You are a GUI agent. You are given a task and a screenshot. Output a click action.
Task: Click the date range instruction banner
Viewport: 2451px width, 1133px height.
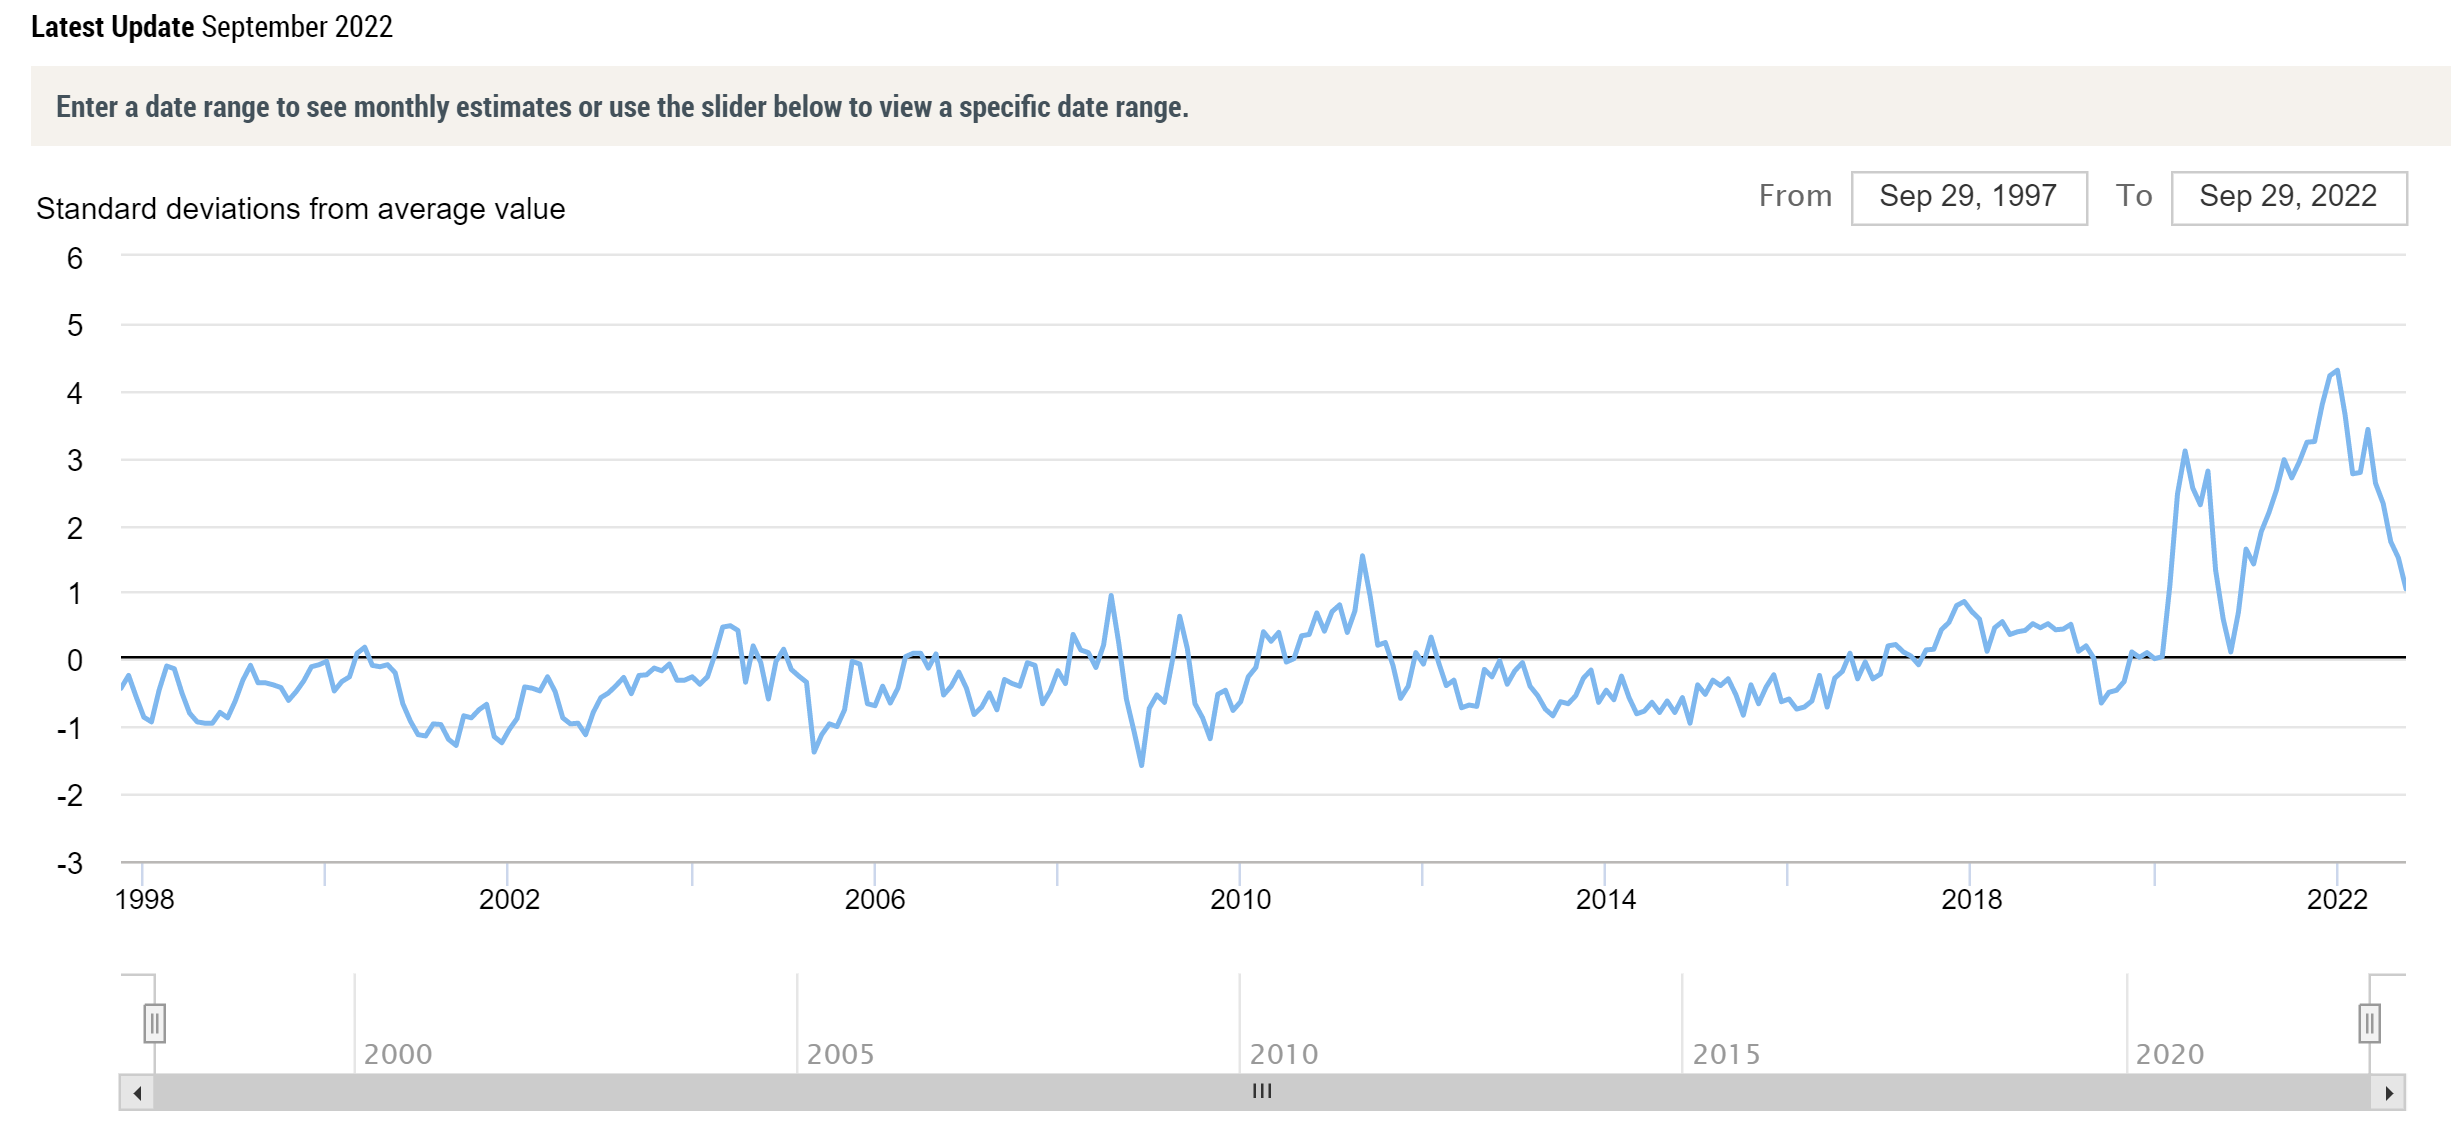click(x=622, y=107)
